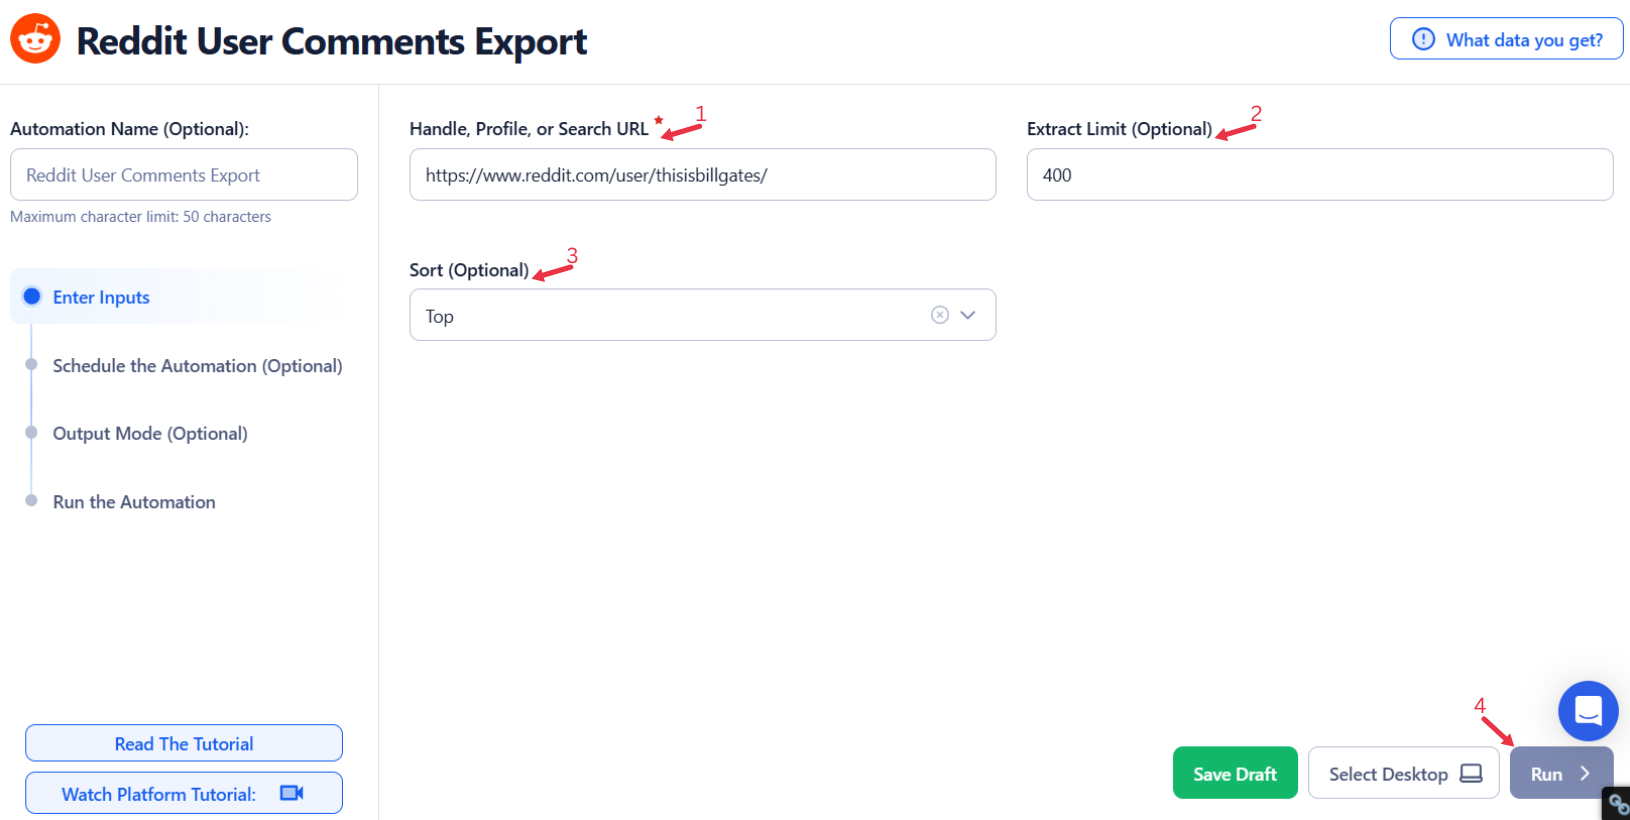Jump to Run the Automation step
The width and height of the screenshot is (1630, 820).
pos(134,502)
